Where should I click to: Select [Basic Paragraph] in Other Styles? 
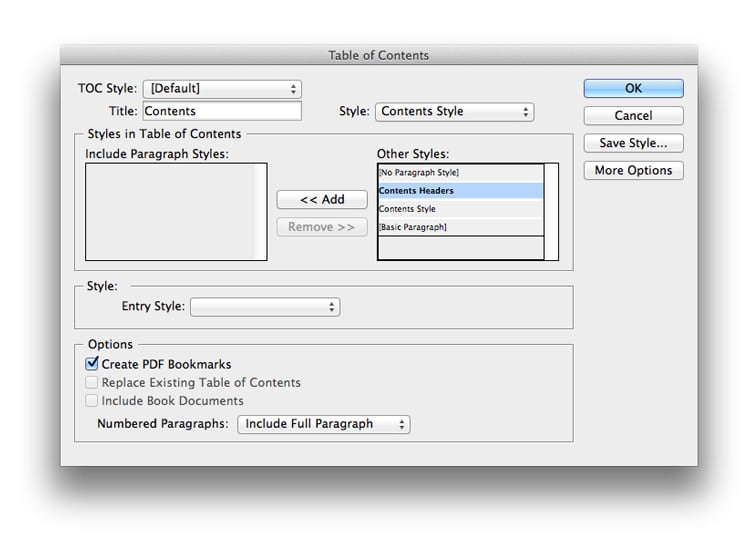(461, 227)
